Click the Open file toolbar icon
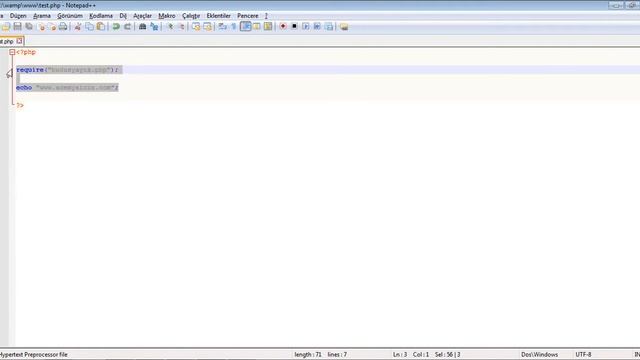The height and width of the screenshot is (360, 640). [x=6, y=27]
